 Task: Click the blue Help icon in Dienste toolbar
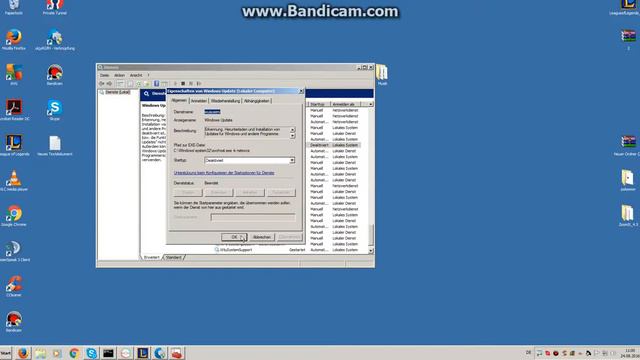(156, 83)
